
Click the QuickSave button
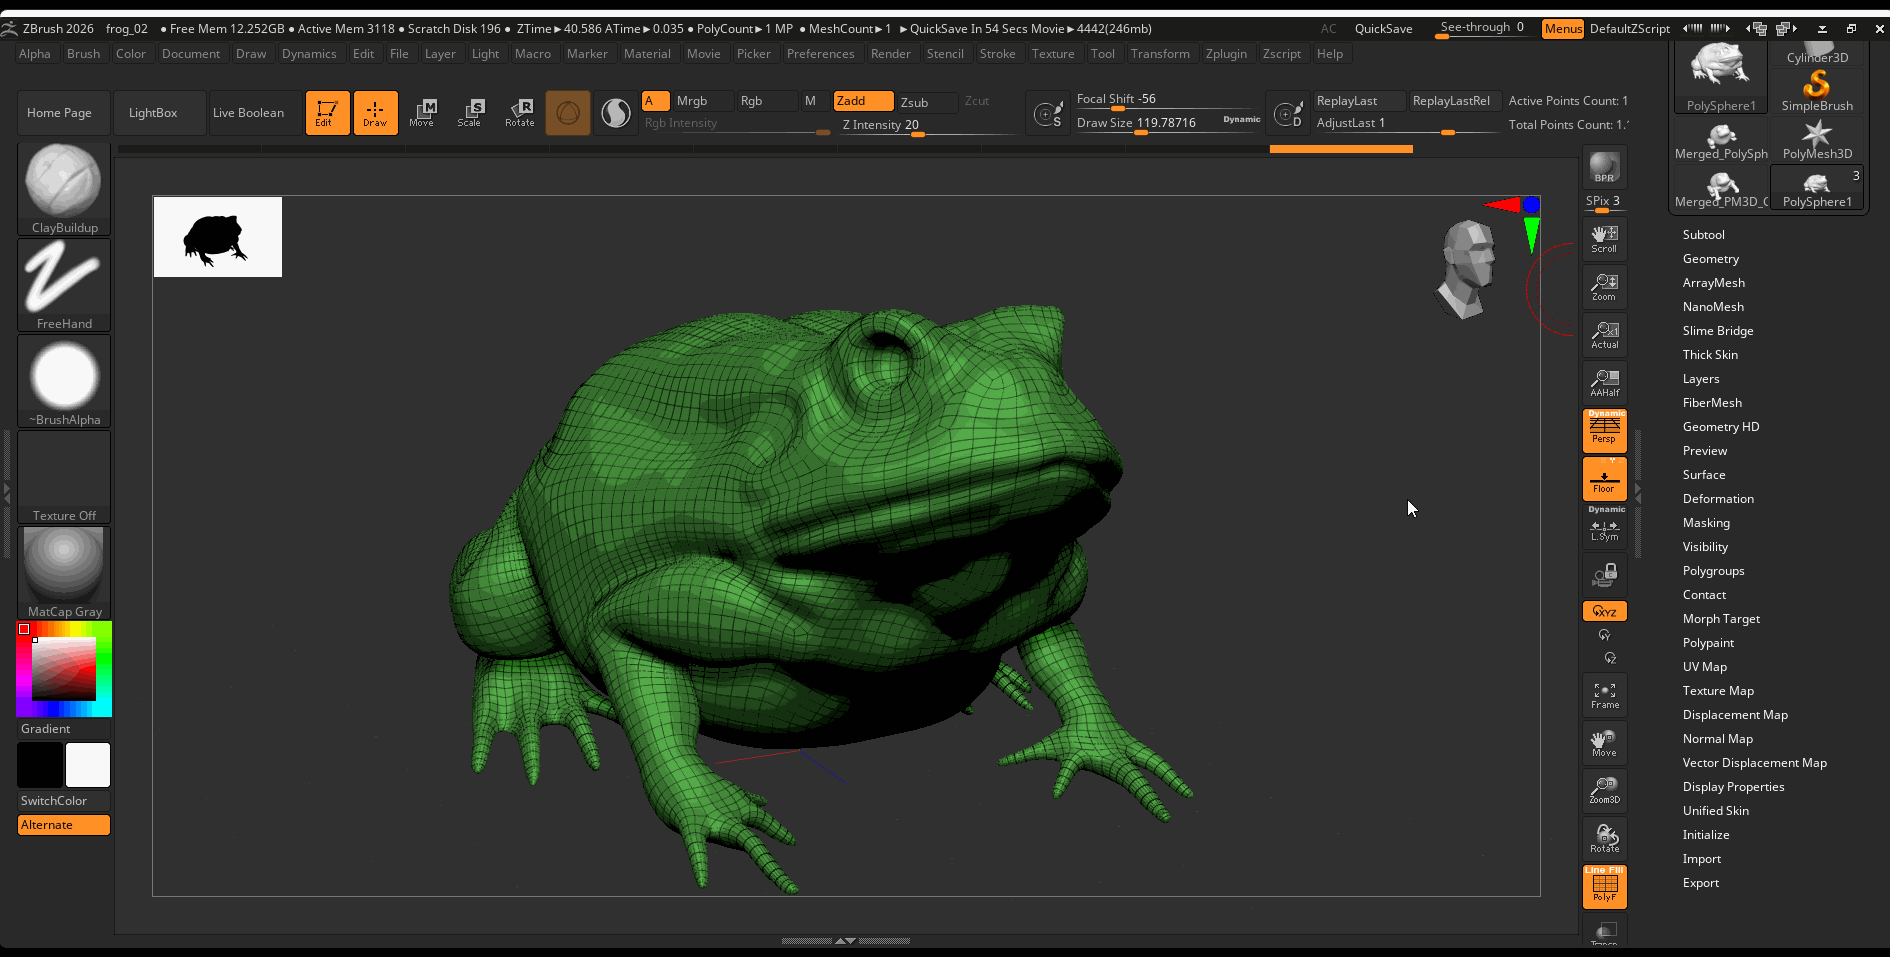(1383, 29)
